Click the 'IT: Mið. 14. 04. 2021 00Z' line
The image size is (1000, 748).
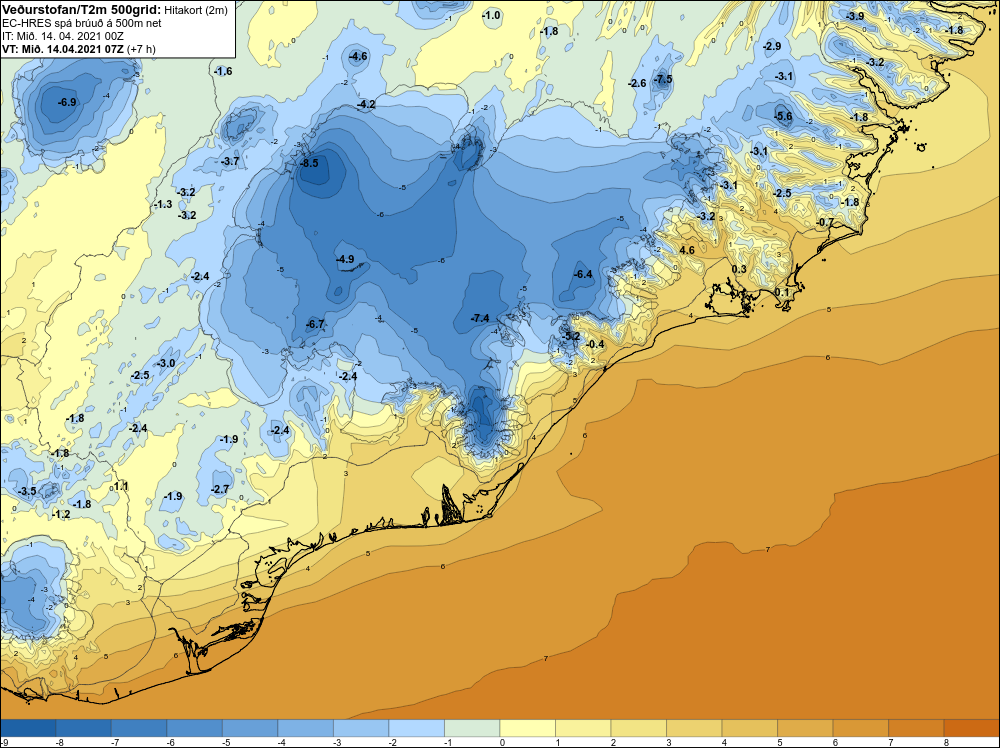pyautogui.click(x=62, y=36)
